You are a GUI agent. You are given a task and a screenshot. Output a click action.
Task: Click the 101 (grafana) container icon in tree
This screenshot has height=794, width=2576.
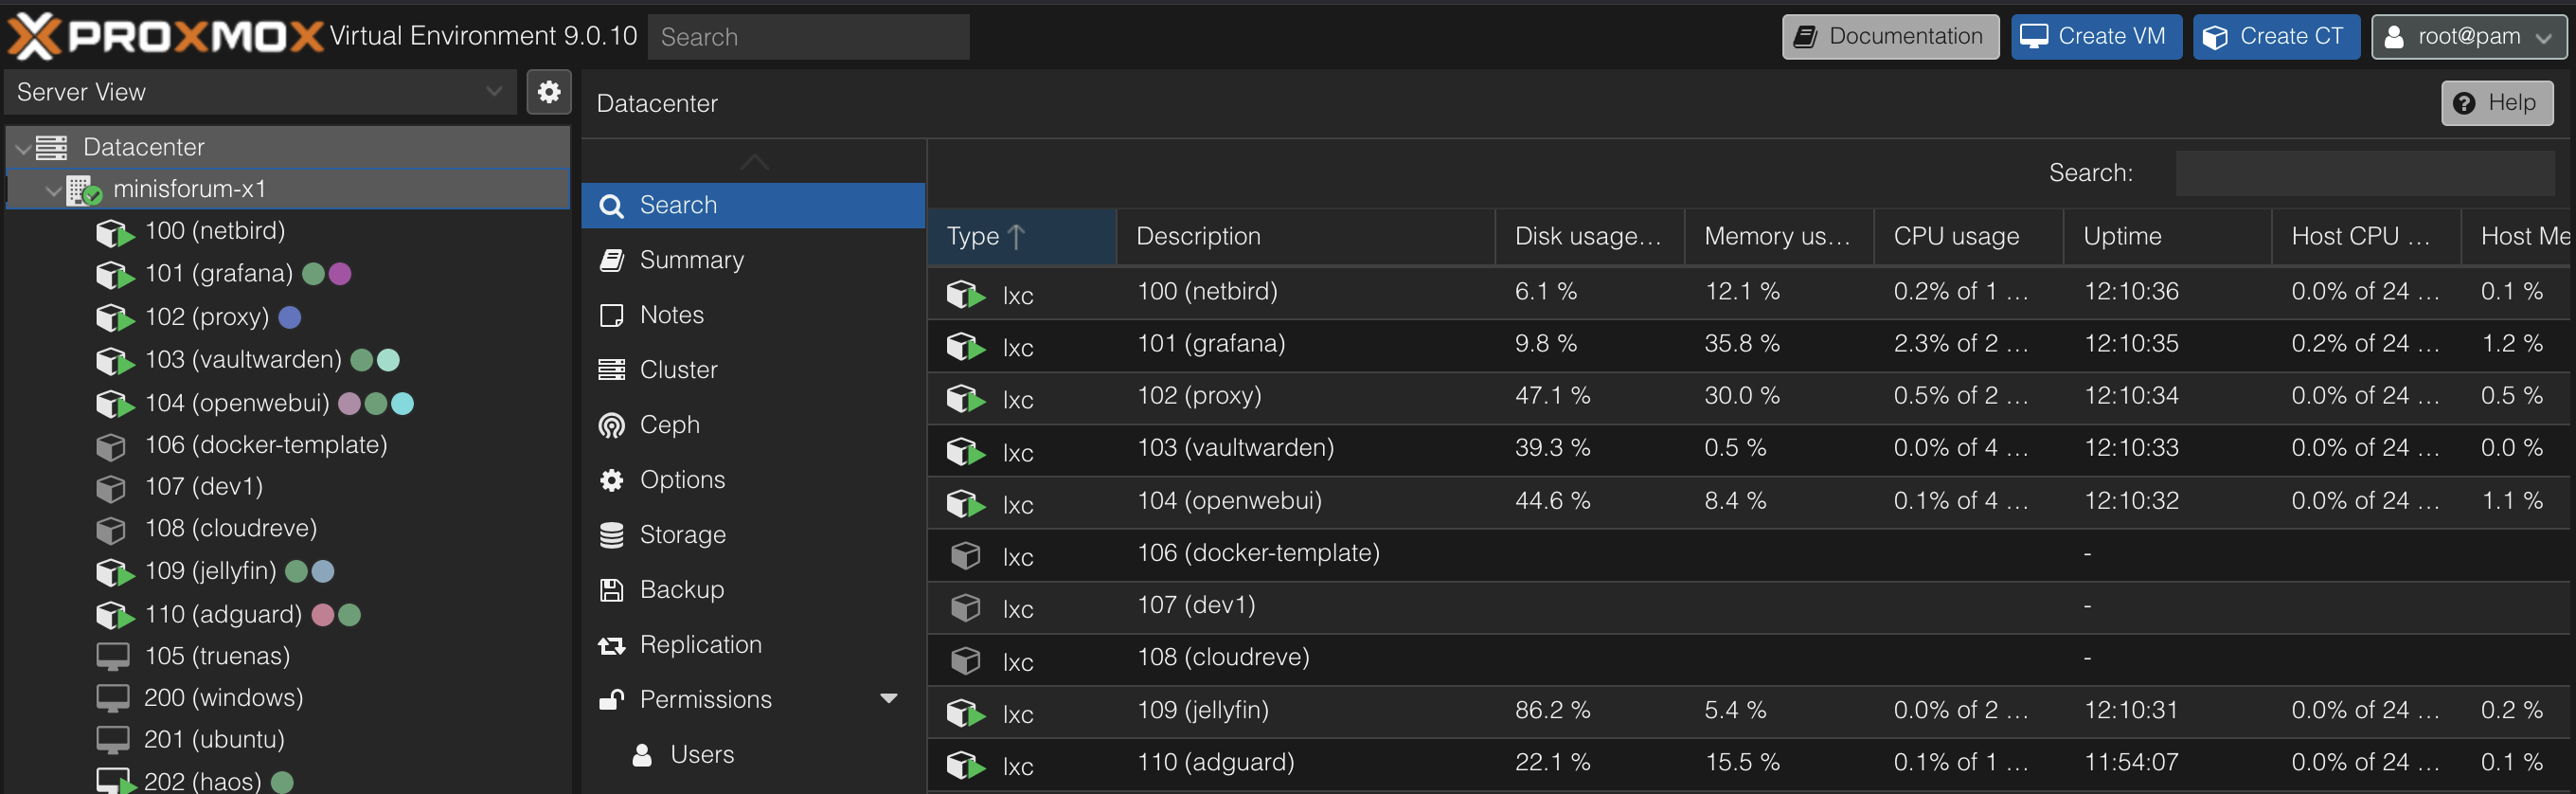(x=115, y=274)
